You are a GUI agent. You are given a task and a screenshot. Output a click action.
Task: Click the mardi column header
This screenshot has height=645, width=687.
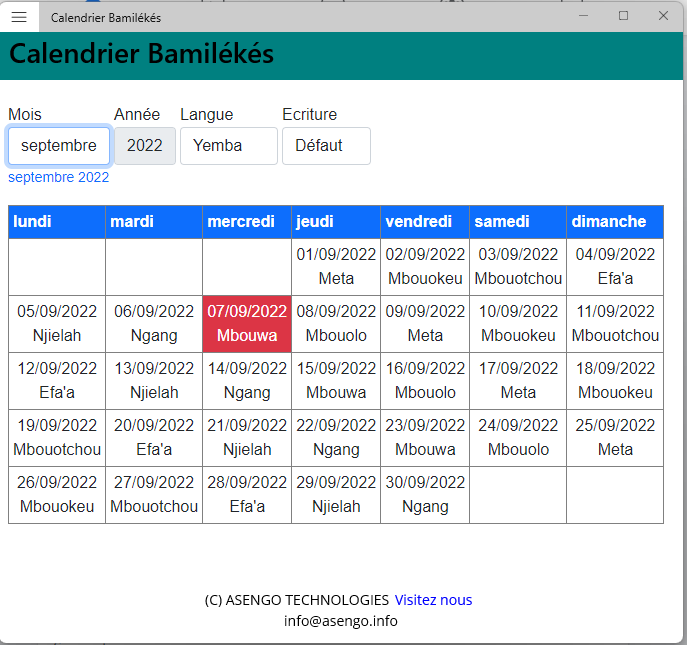tap(154, 222)
